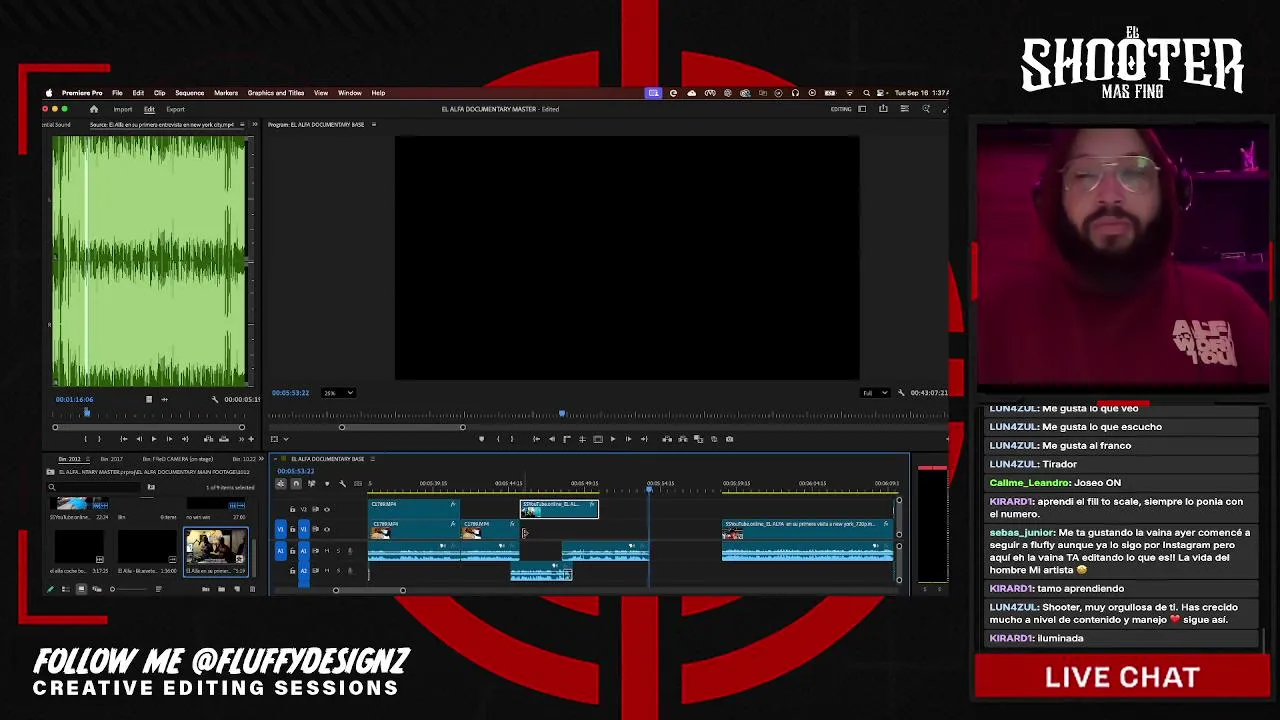Click program monitor Mark In

[x=497, y=439]
